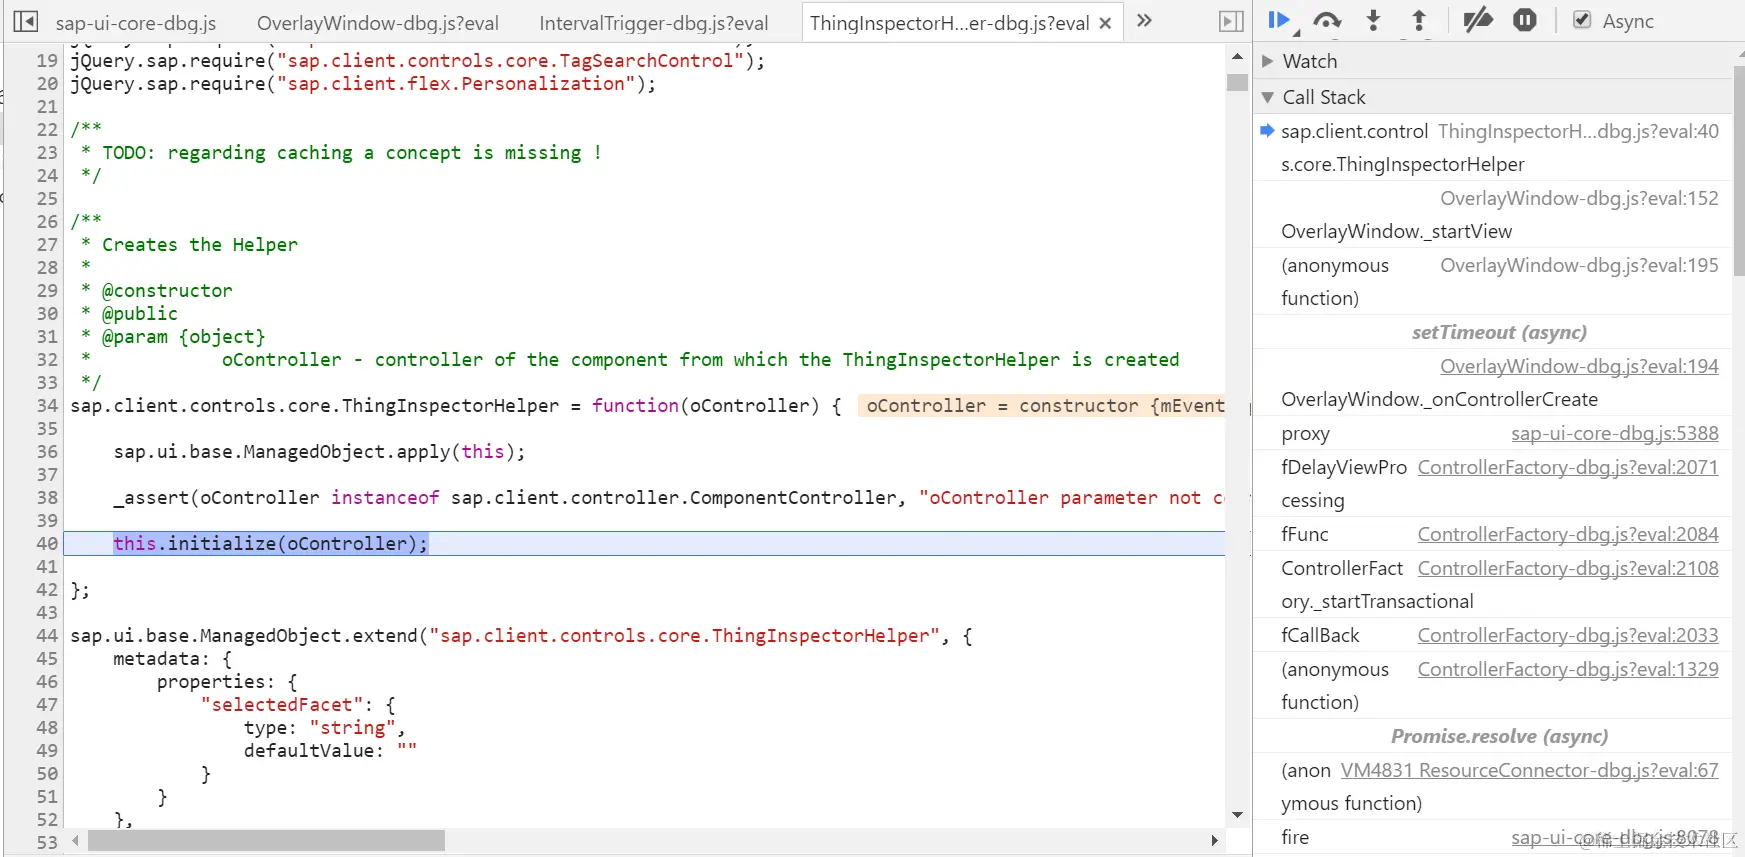Click the editor scroll up arrow
Viewport: 1745px width, 857px height.
click(x=1237, y=57)
